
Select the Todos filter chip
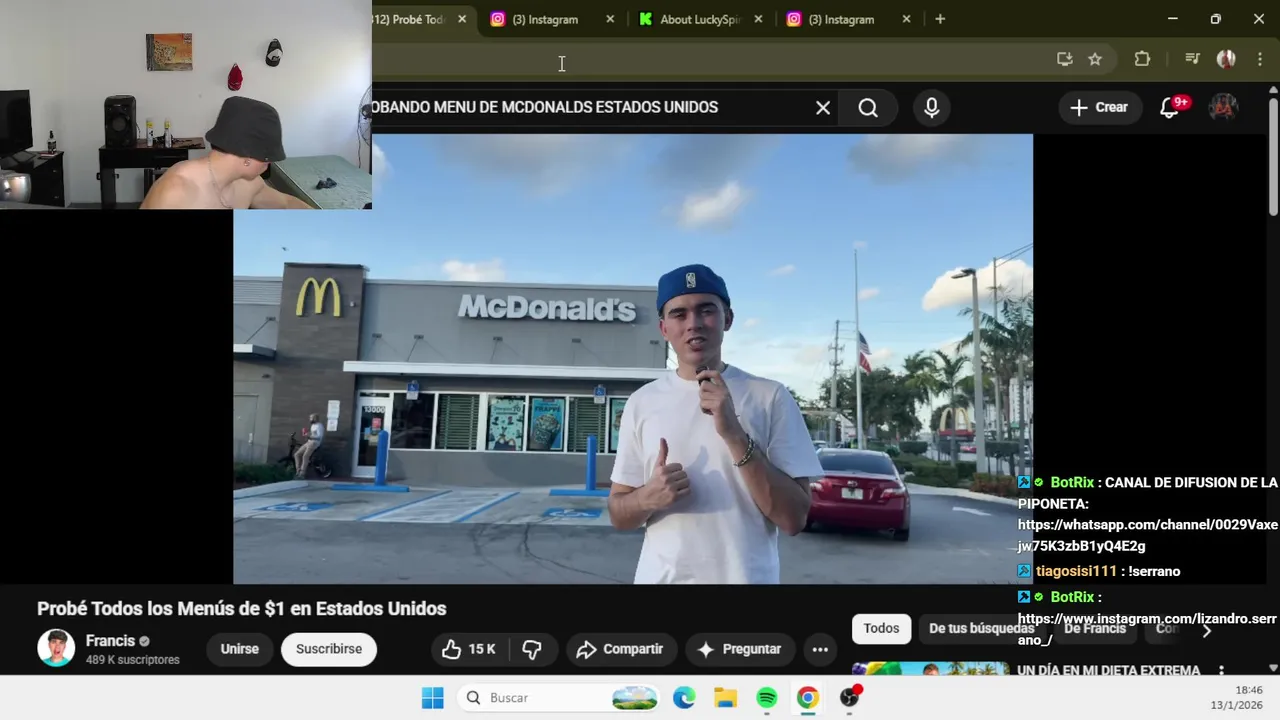click(x=881, y=628)
